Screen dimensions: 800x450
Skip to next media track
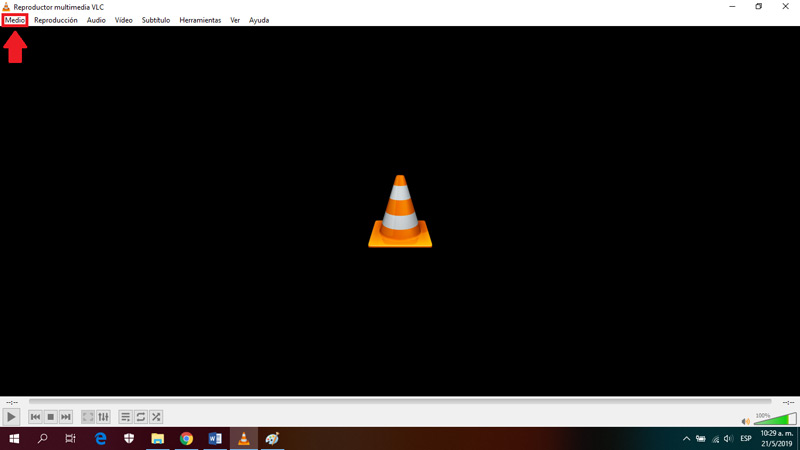66,417
